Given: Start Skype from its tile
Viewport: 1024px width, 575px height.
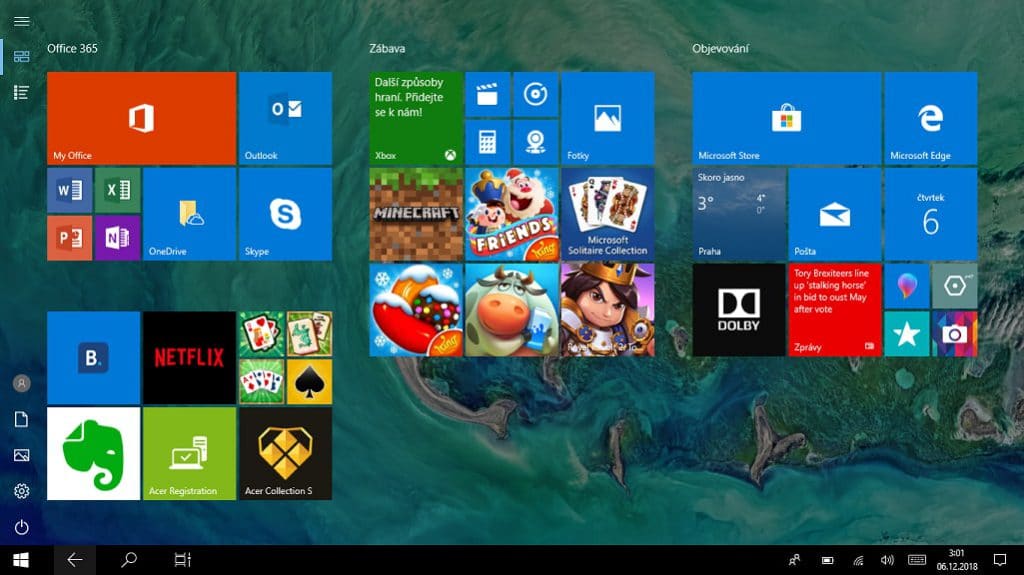Looking at the screenshot, I should coord(285,214).
